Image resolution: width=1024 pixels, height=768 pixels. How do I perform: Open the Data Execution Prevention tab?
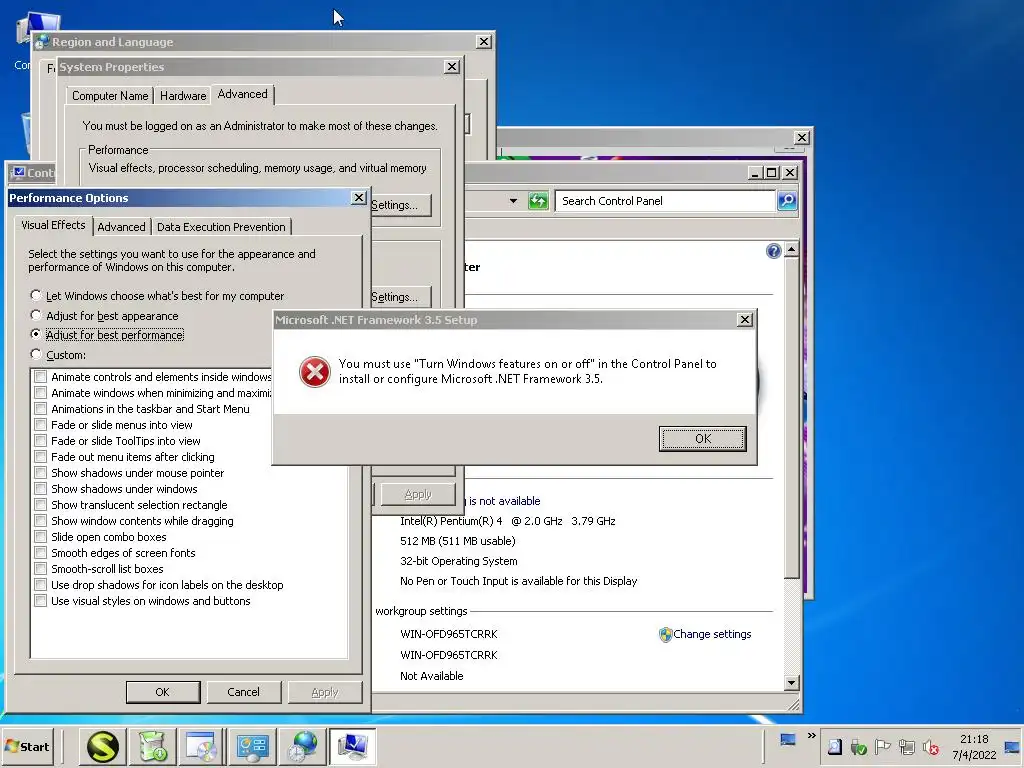coord(221,227)
